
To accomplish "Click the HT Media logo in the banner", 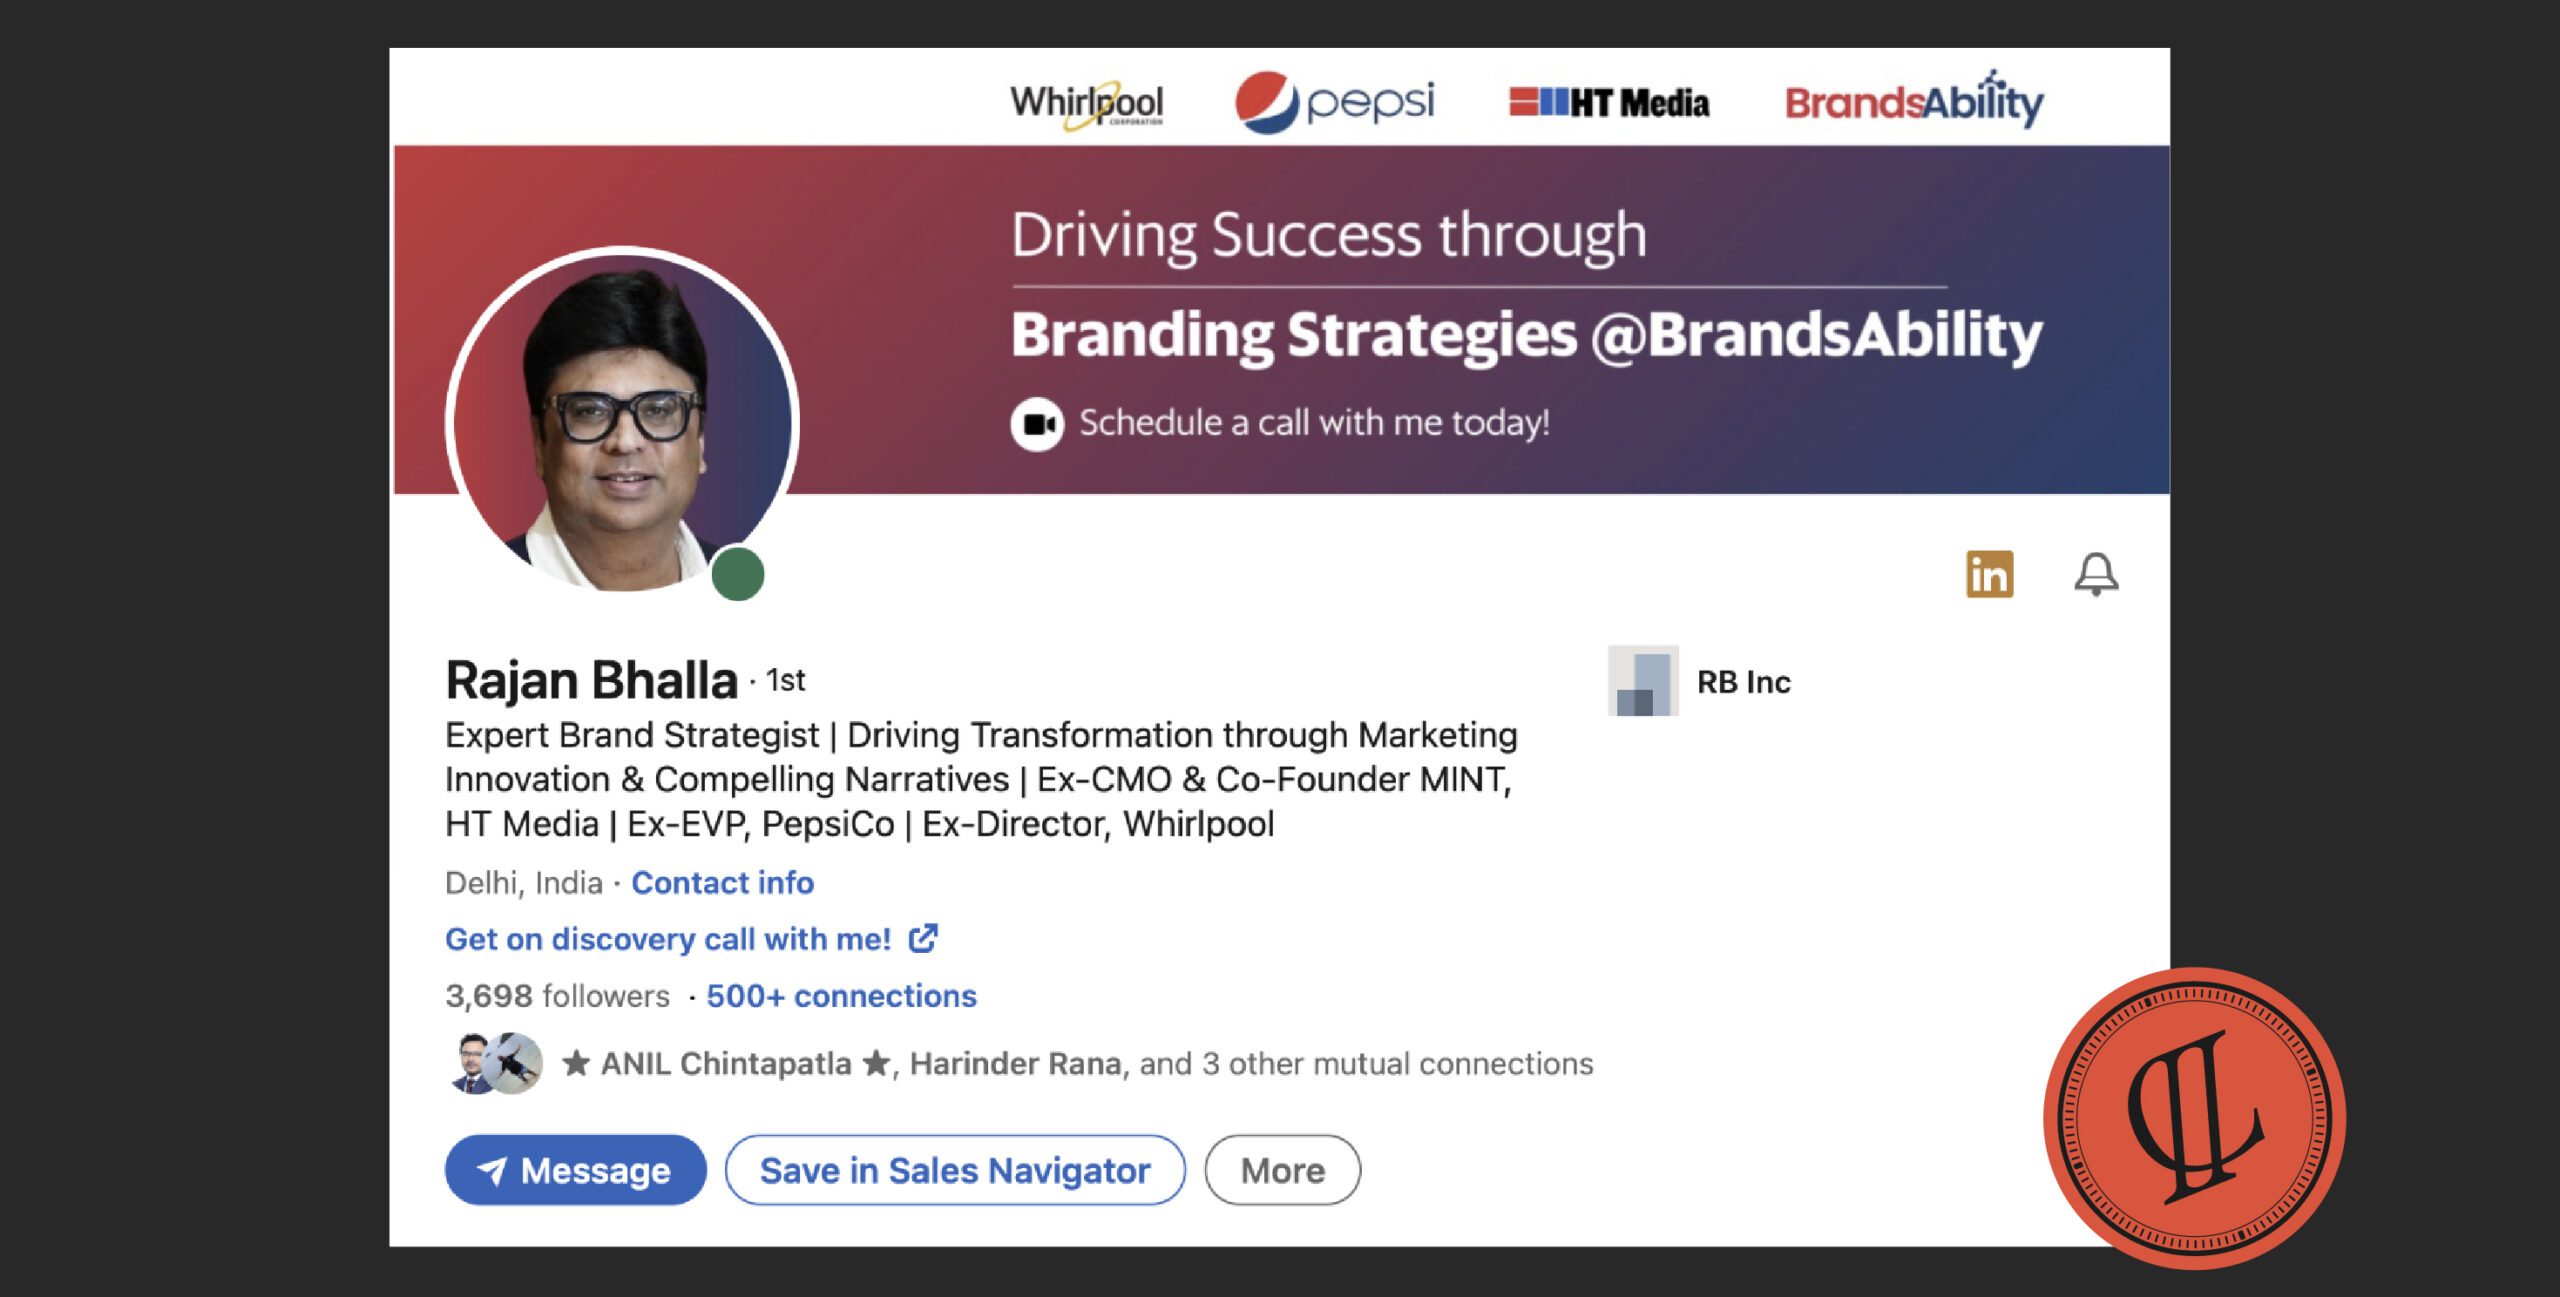I will 1609,103.
